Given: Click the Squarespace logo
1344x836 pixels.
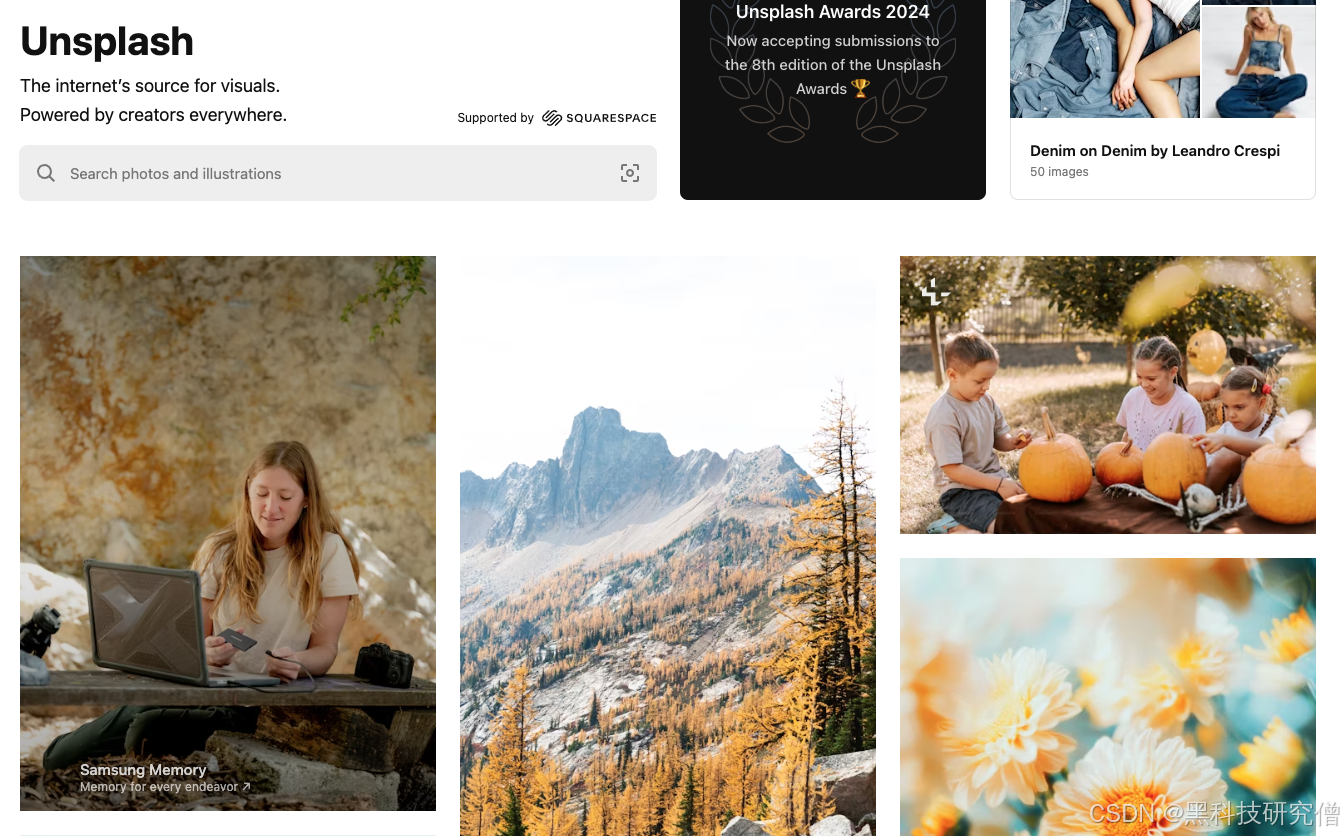Looking at the screenshot, I should click(x=599, y=118).
